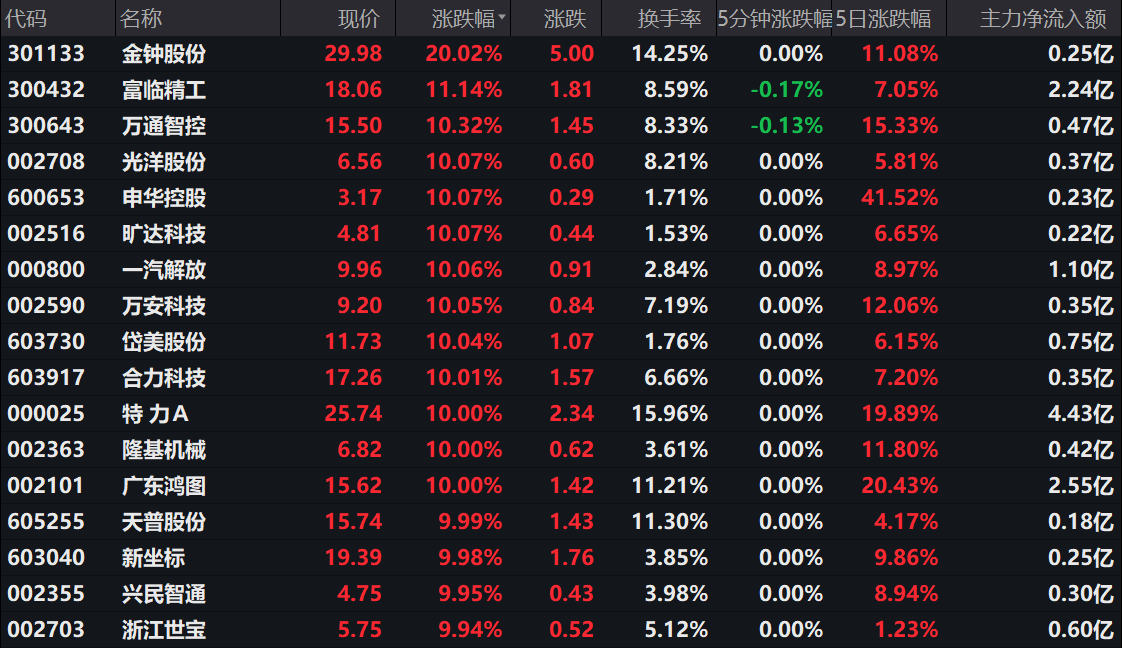Select stock code 301133
Viewport: 1122px width, 648px height.
(46, 54)
